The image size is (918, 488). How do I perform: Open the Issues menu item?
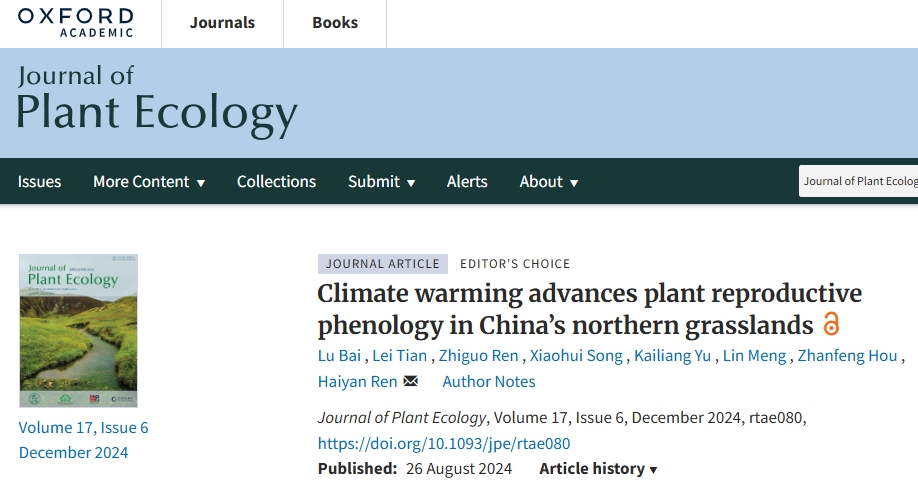point(39,181)
